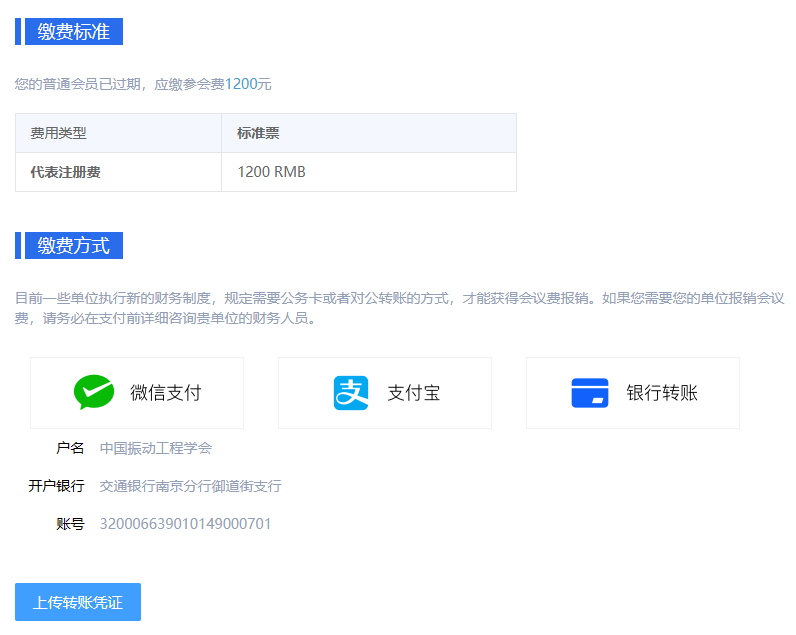Click the bank name 交通银行南京分行御道街支行
Image resolution: width=796 pixels, height=635 pixels.
(190, 486)
